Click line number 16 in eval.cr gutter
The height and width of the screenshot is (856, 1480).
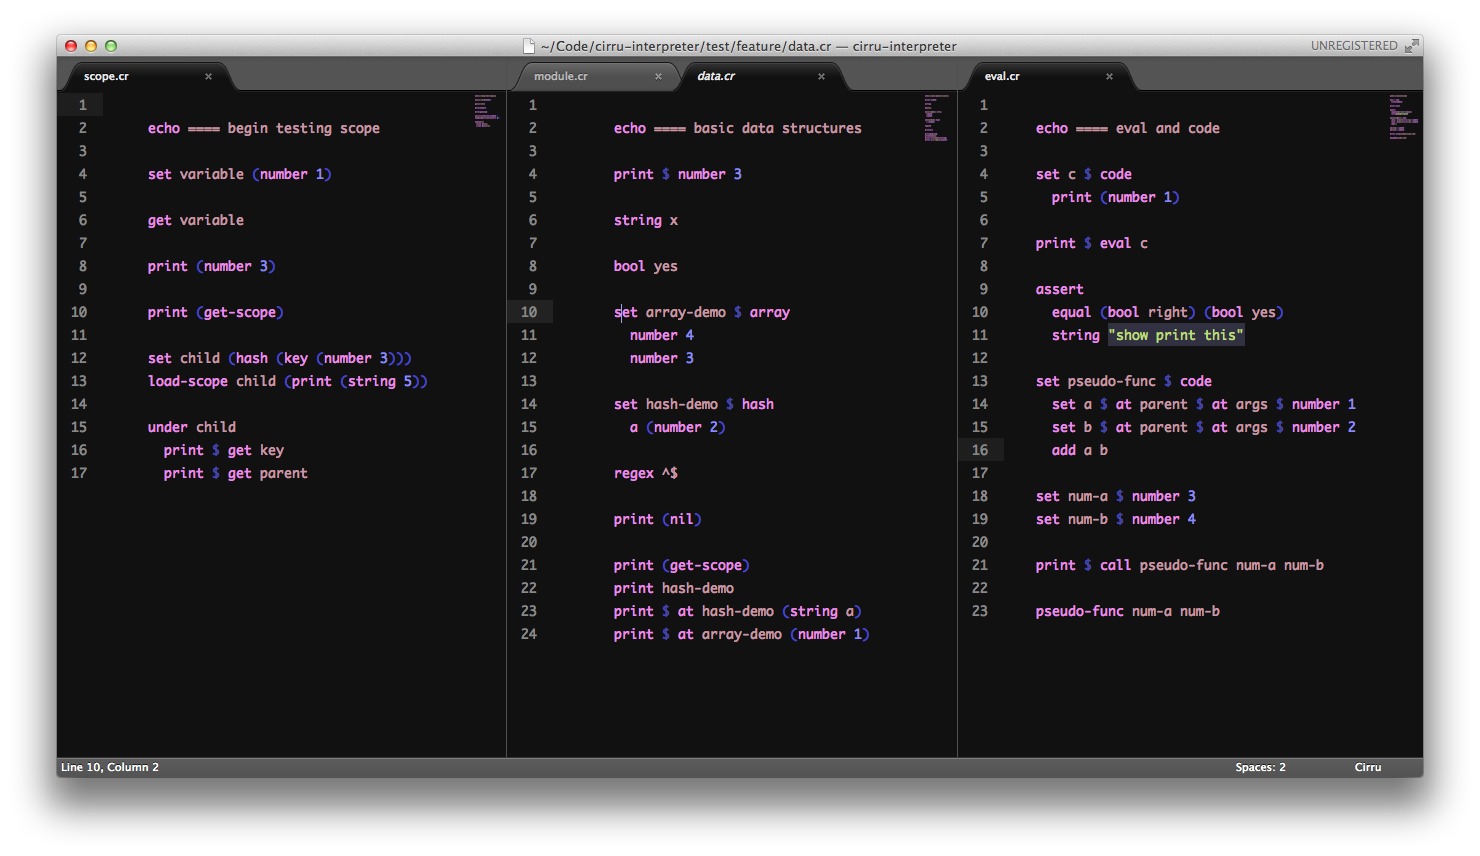coord(980,450)
